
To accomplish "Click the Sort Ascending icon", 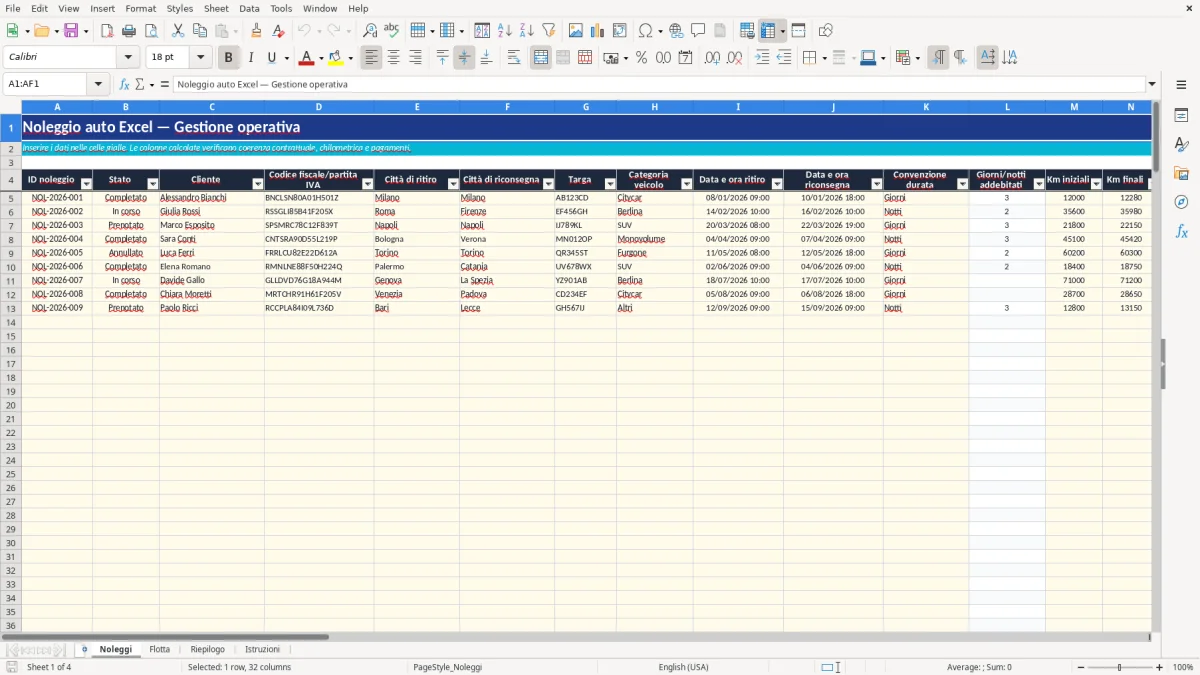I will 504,30.
